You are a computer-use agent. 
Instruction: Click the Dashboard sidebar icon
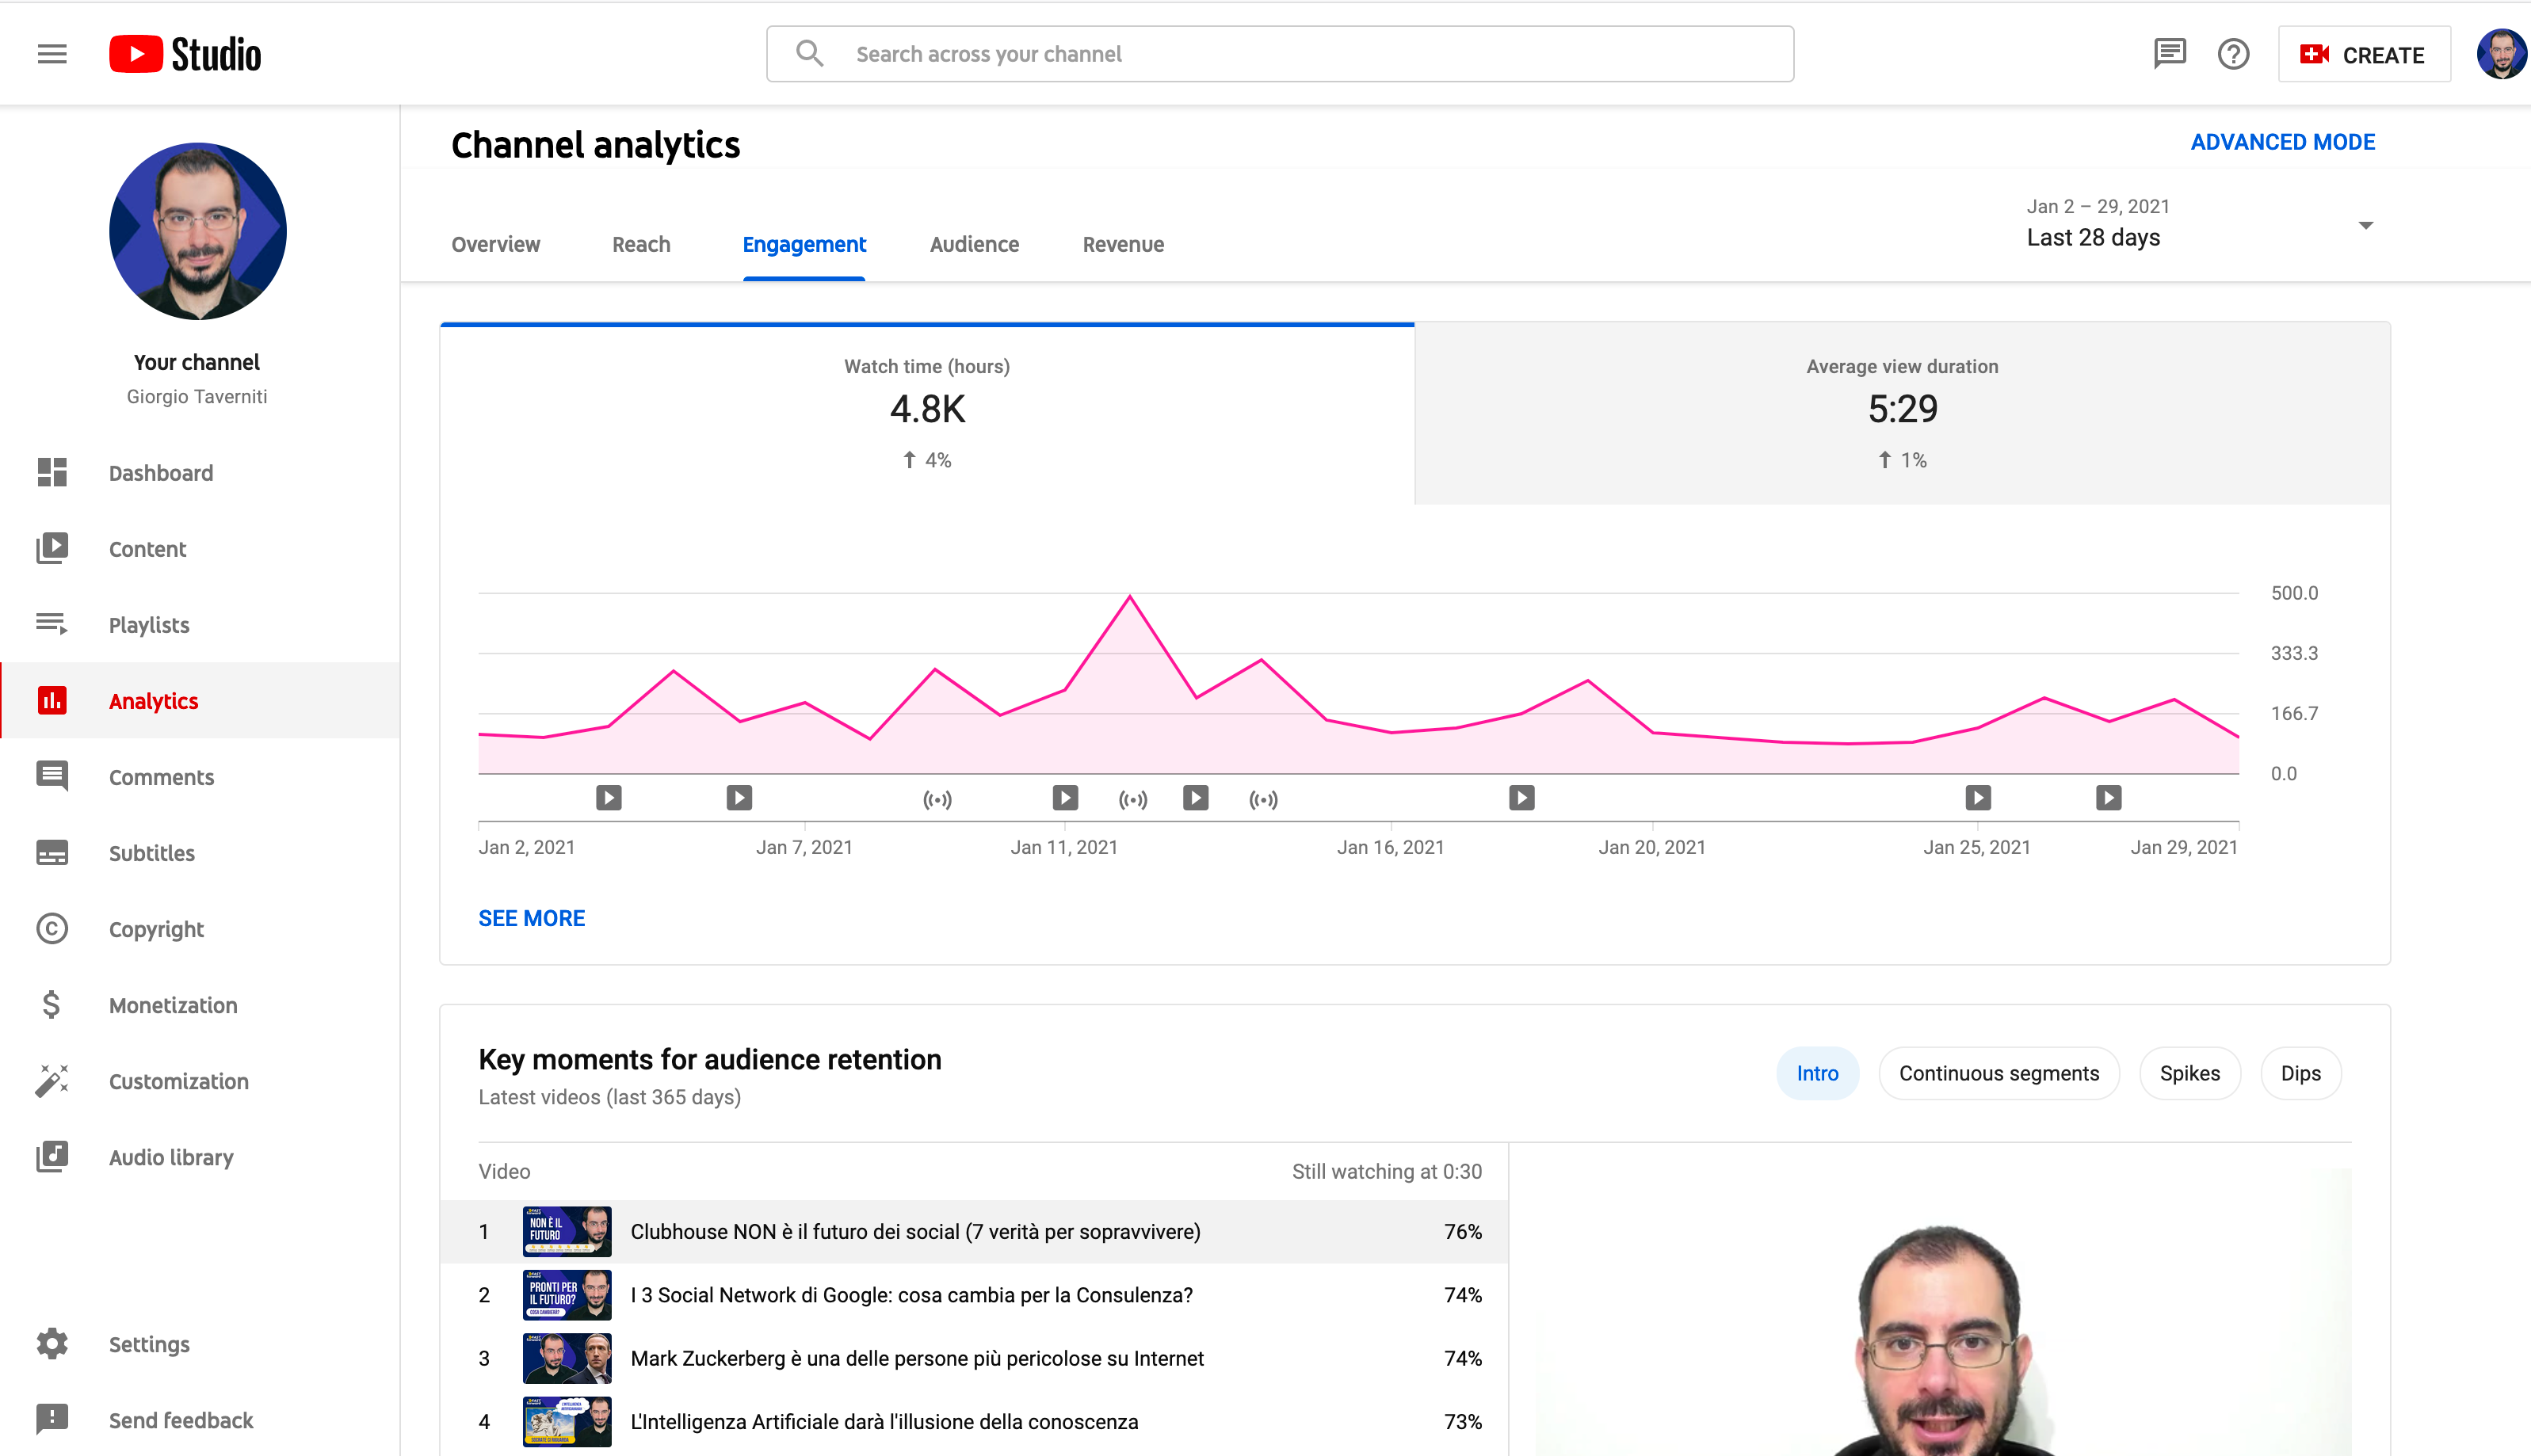tap(52, 472)
